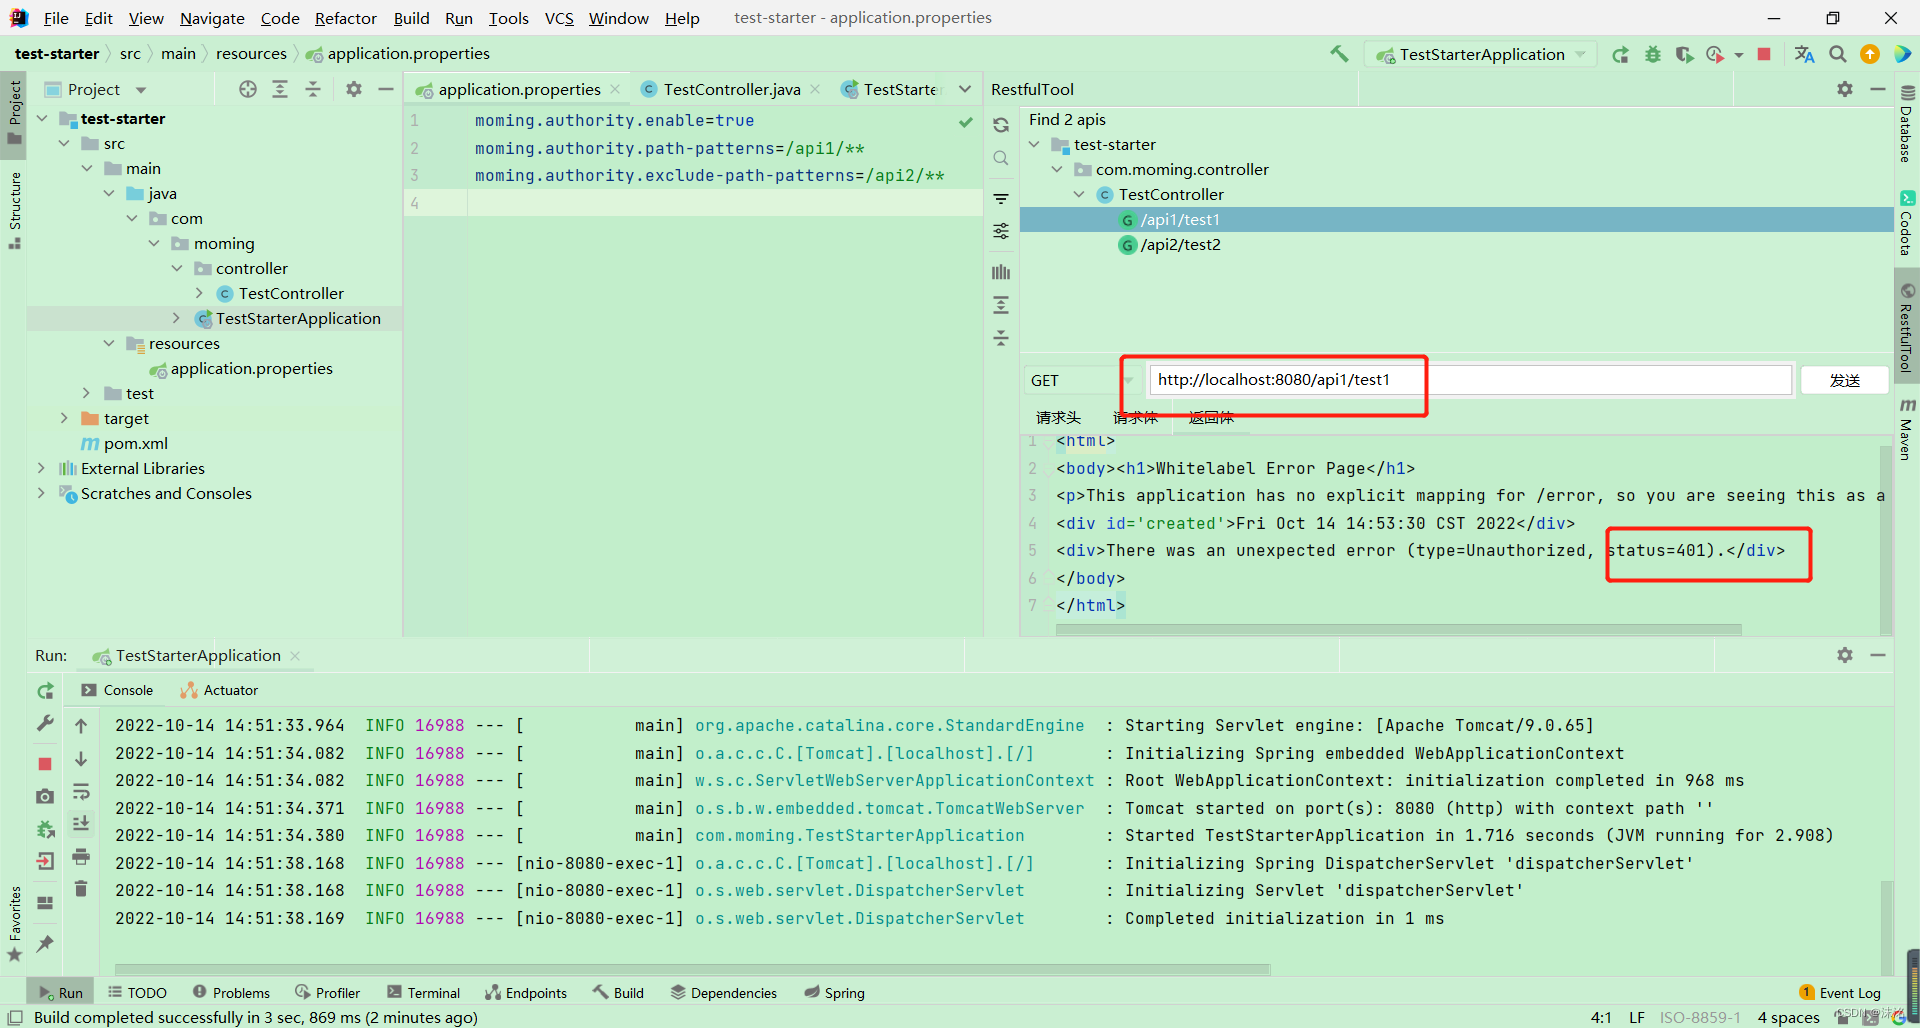Take a thread dump with the camera icon
This screenshot has width=1920, height=1028.
tap(44, 797)
